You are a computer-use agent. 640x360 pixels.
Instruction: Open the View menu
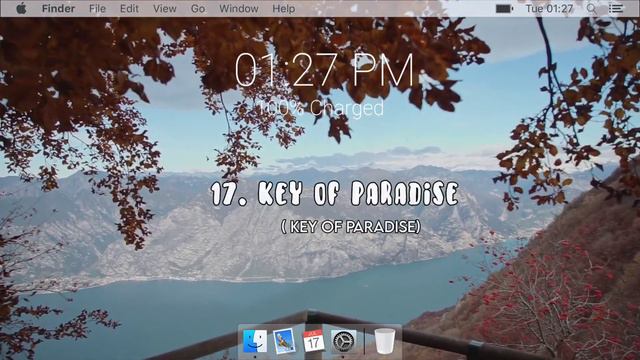pos(164,9)
